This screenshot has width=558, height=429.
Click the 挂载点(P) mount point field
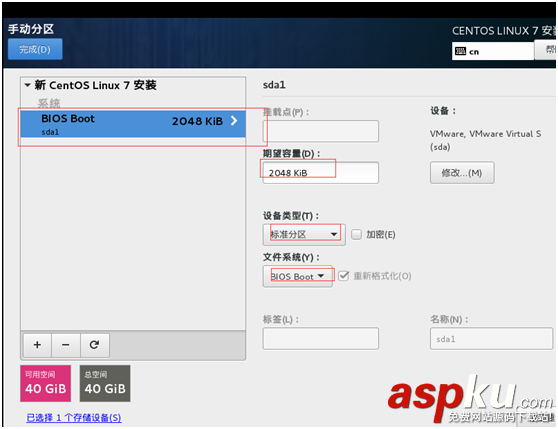point(320,131)
